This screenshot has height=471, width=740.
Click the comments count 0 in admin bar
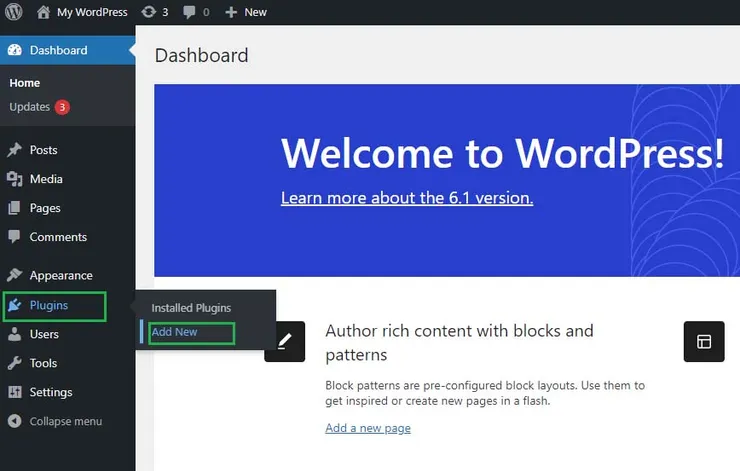pyautogui.click(x=206, y=12)
